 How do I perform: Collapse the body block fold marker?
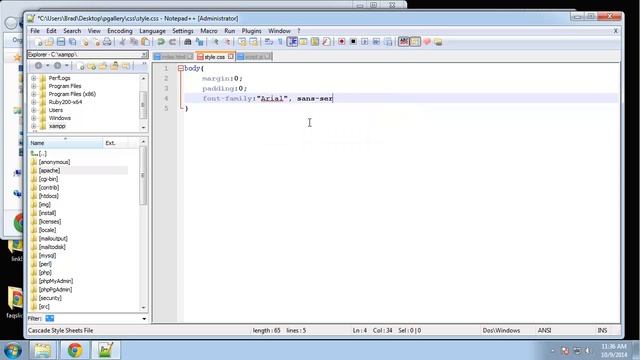(180, 68)
